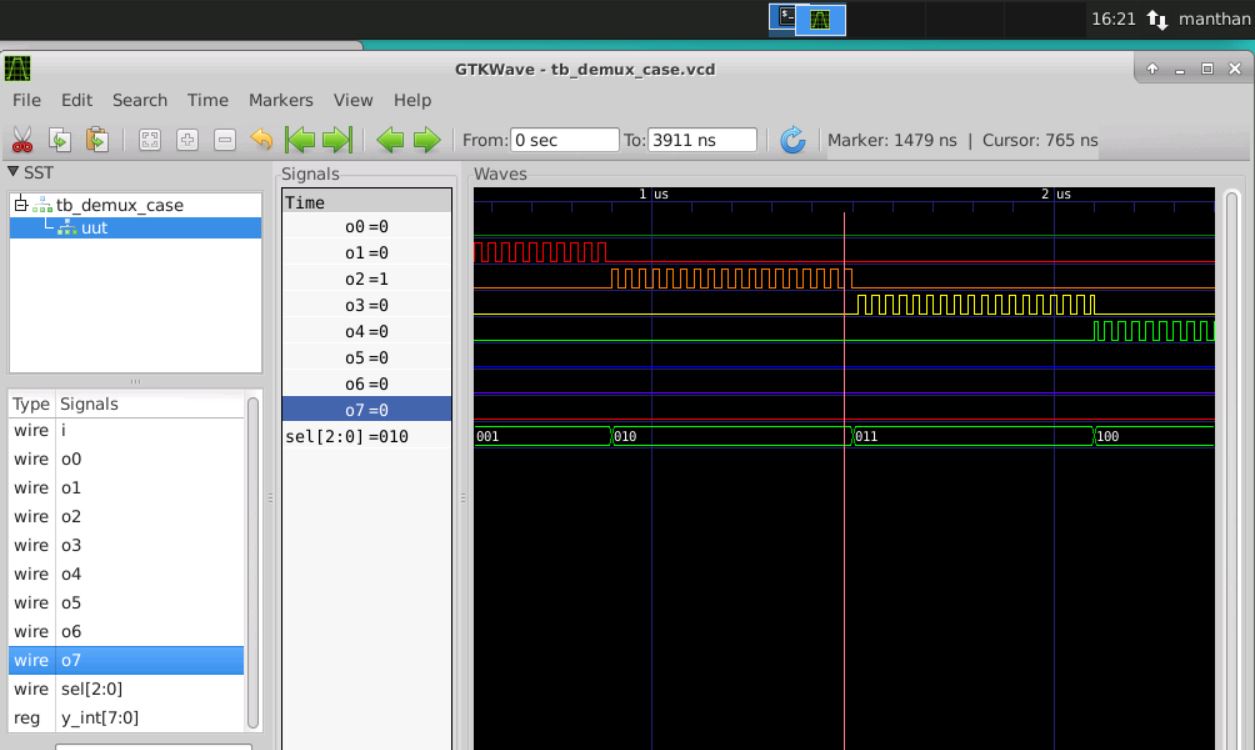Select the o4 =0 trace name

(x=366, y=331)
